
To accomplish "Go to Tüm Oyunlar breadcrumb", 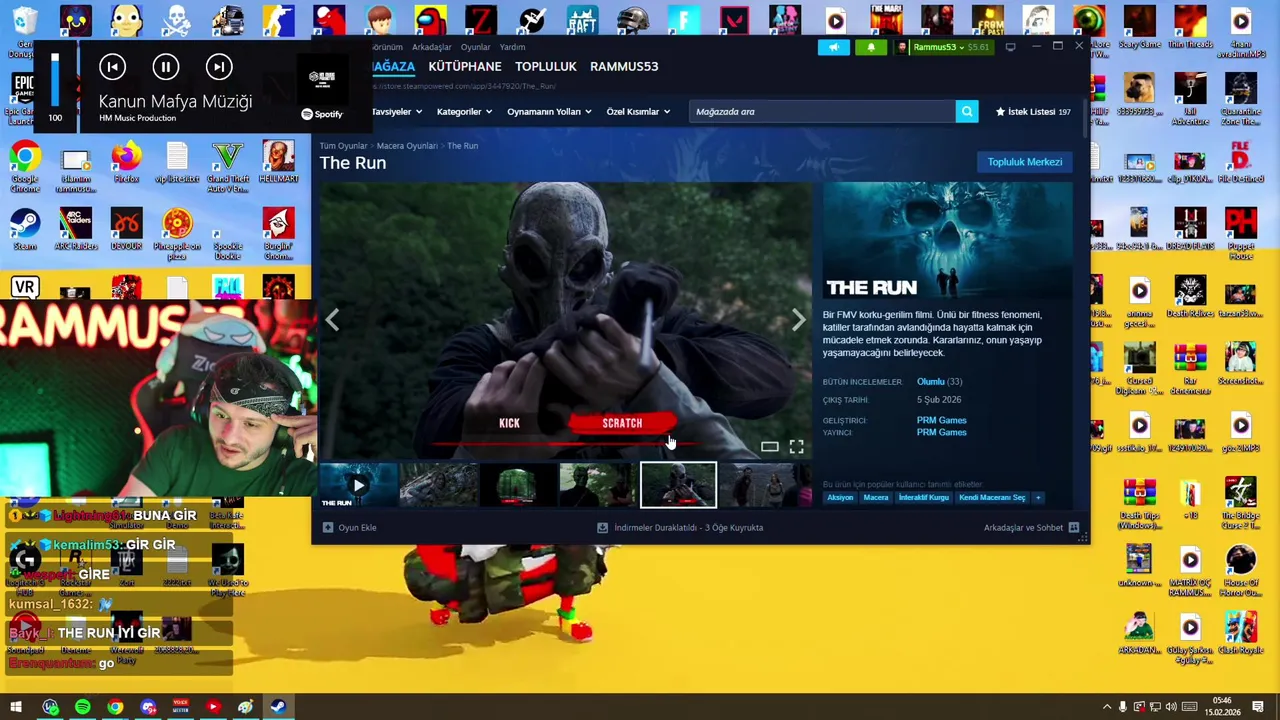I will [343, 146].
